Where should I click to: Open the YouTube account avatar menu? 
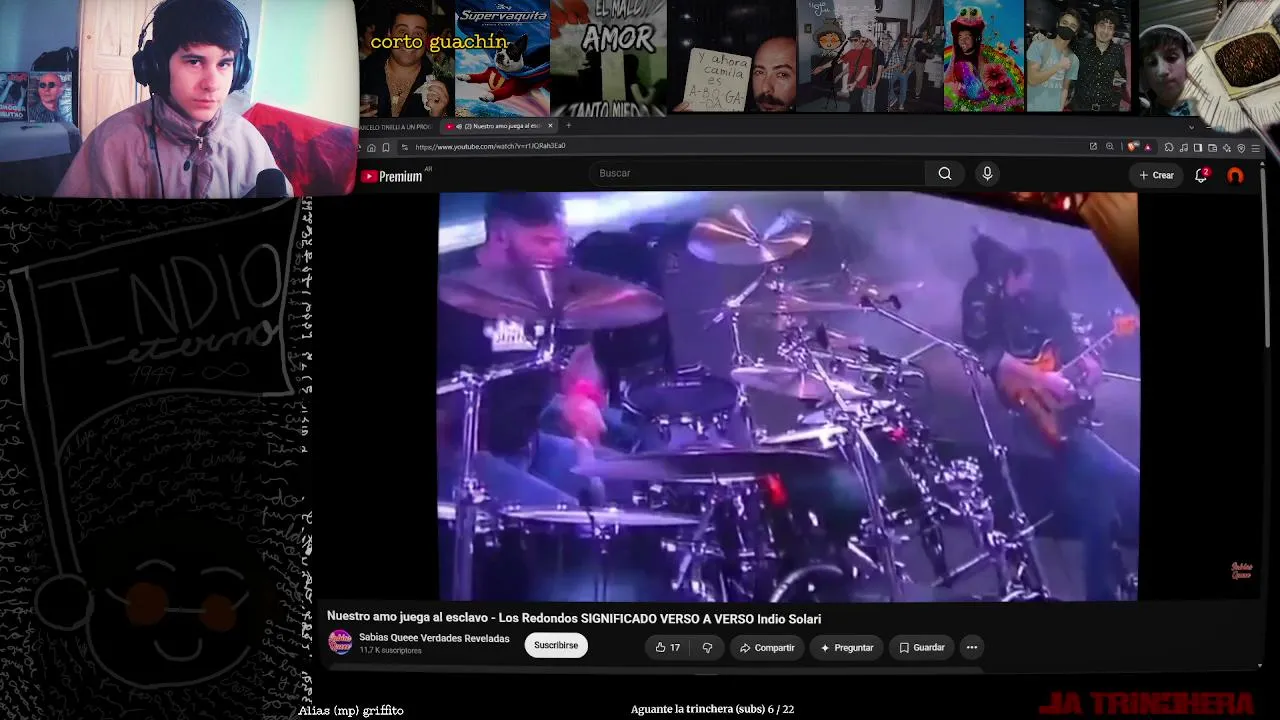(1236, 175)
